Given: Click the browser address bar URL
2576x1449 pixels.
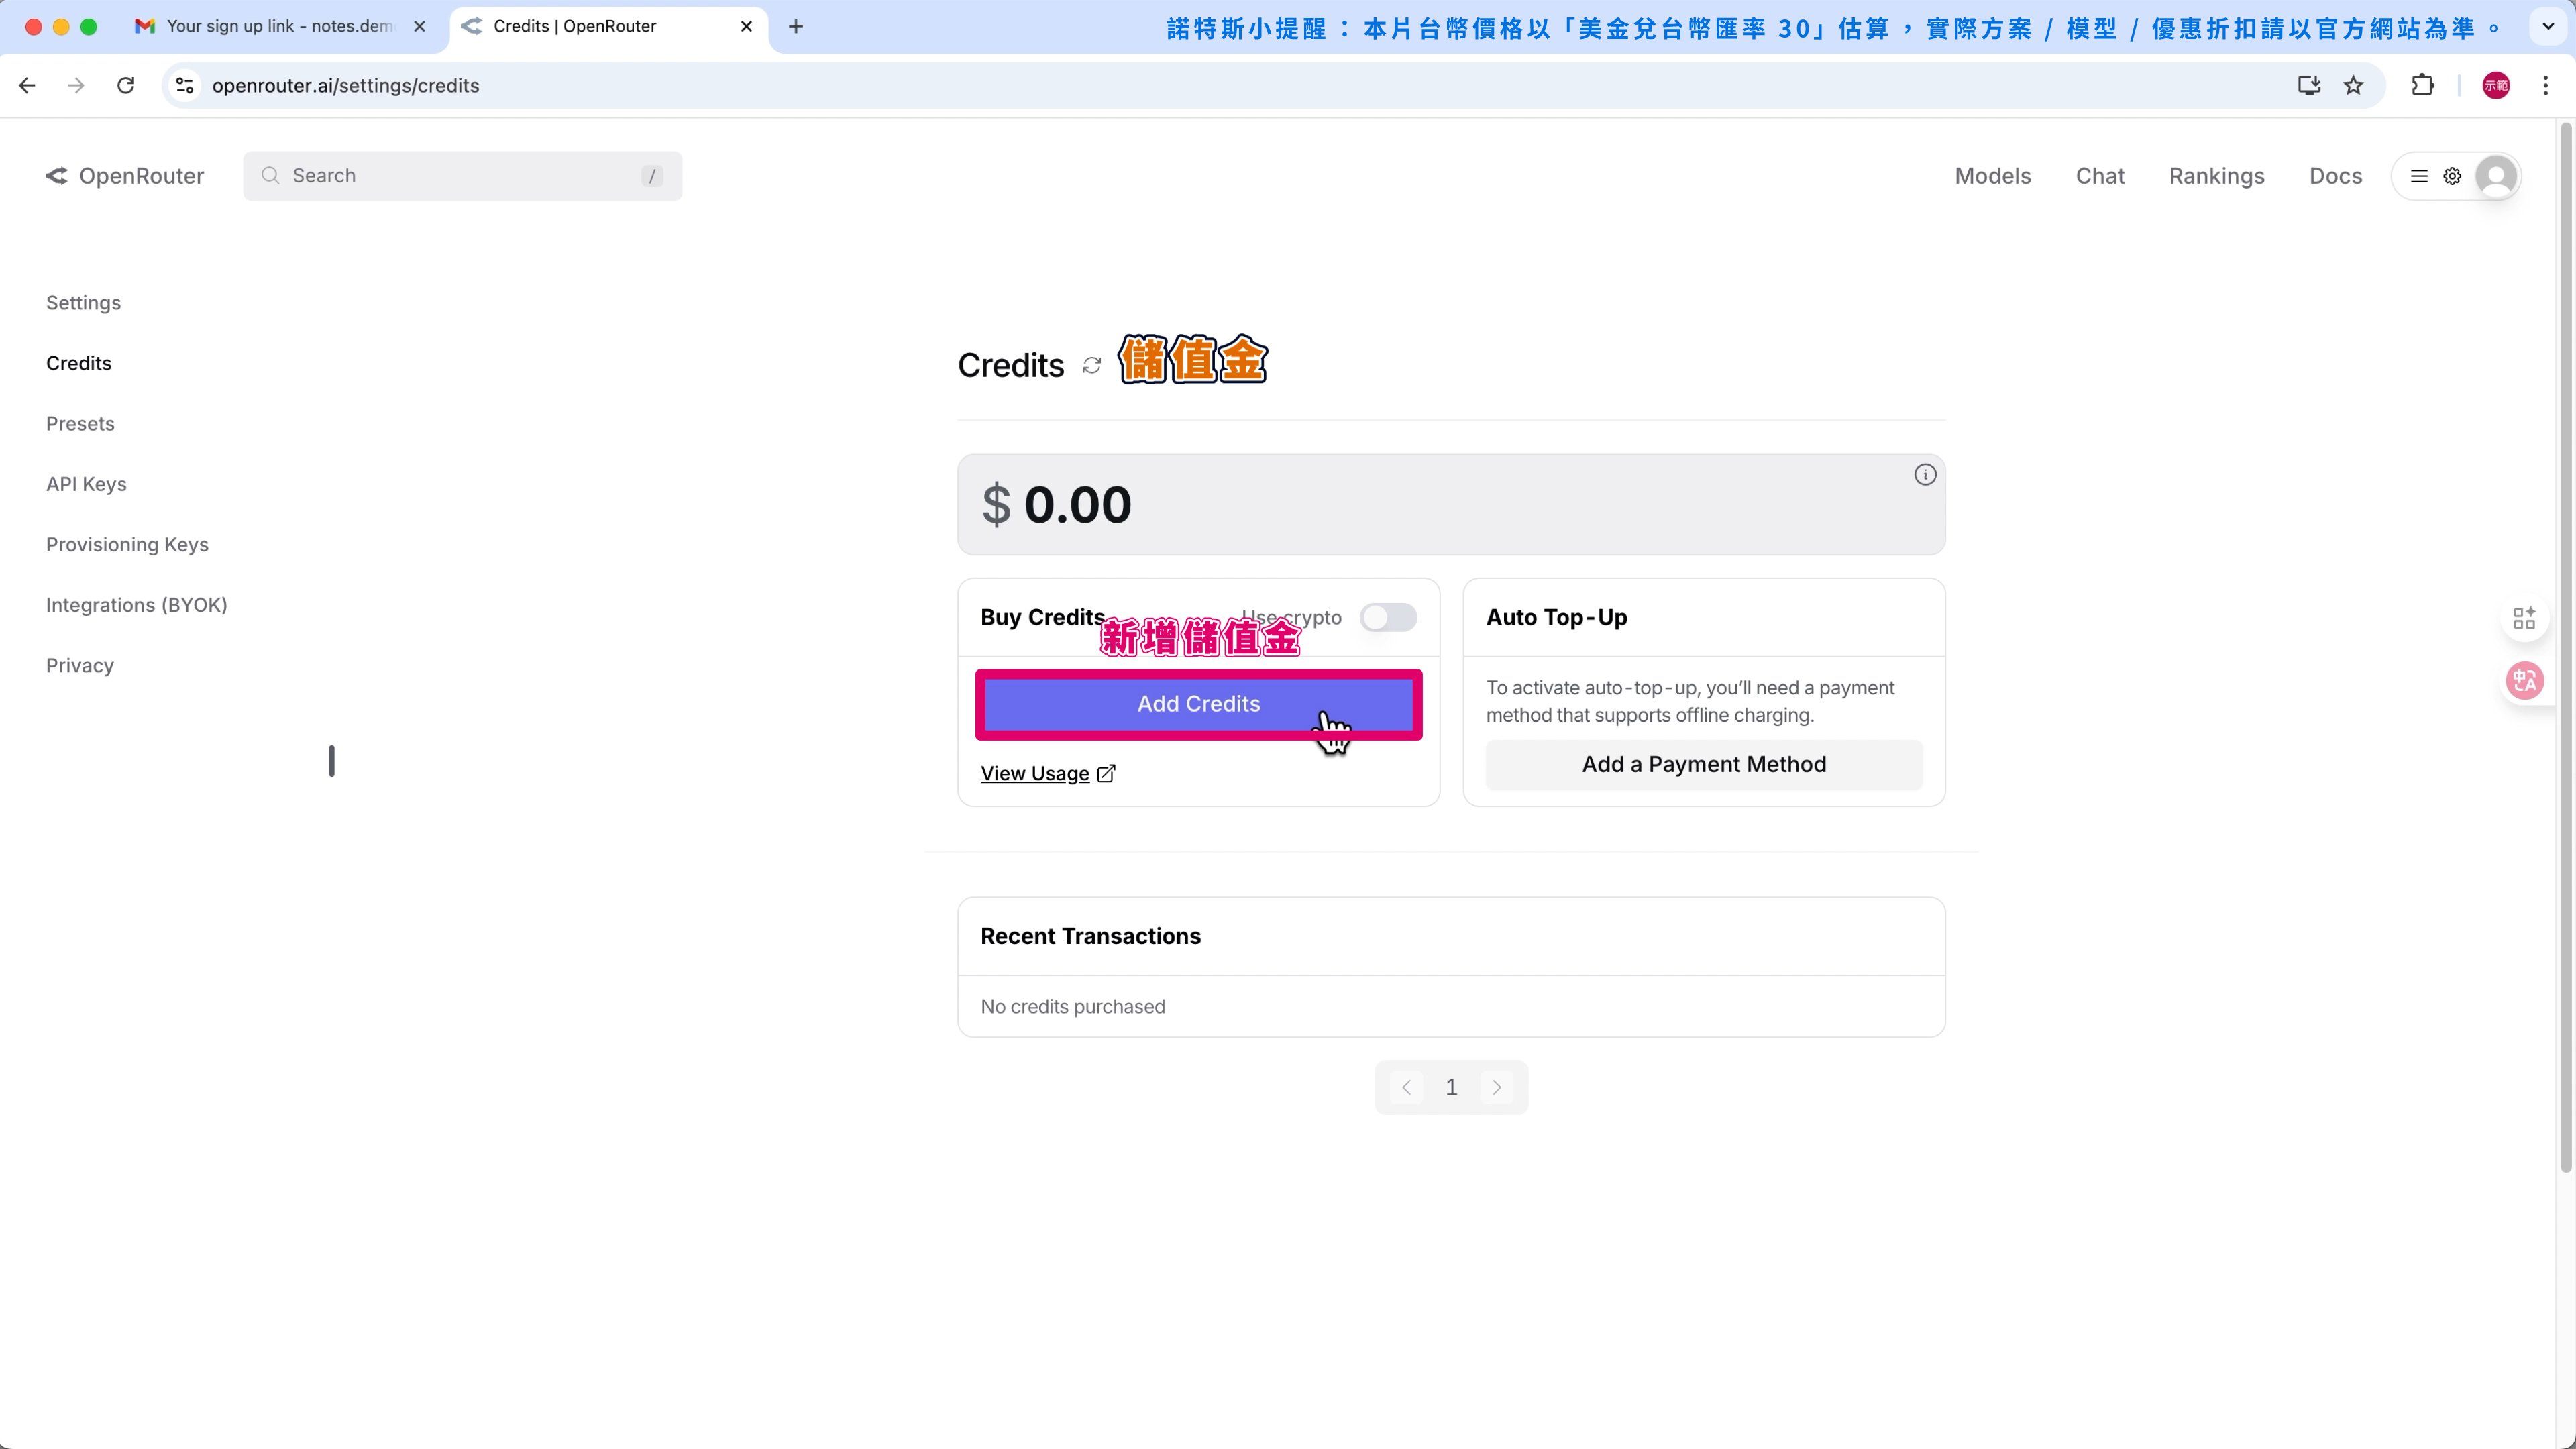Looking at the screenshot, I should click(x=345, y=85).
